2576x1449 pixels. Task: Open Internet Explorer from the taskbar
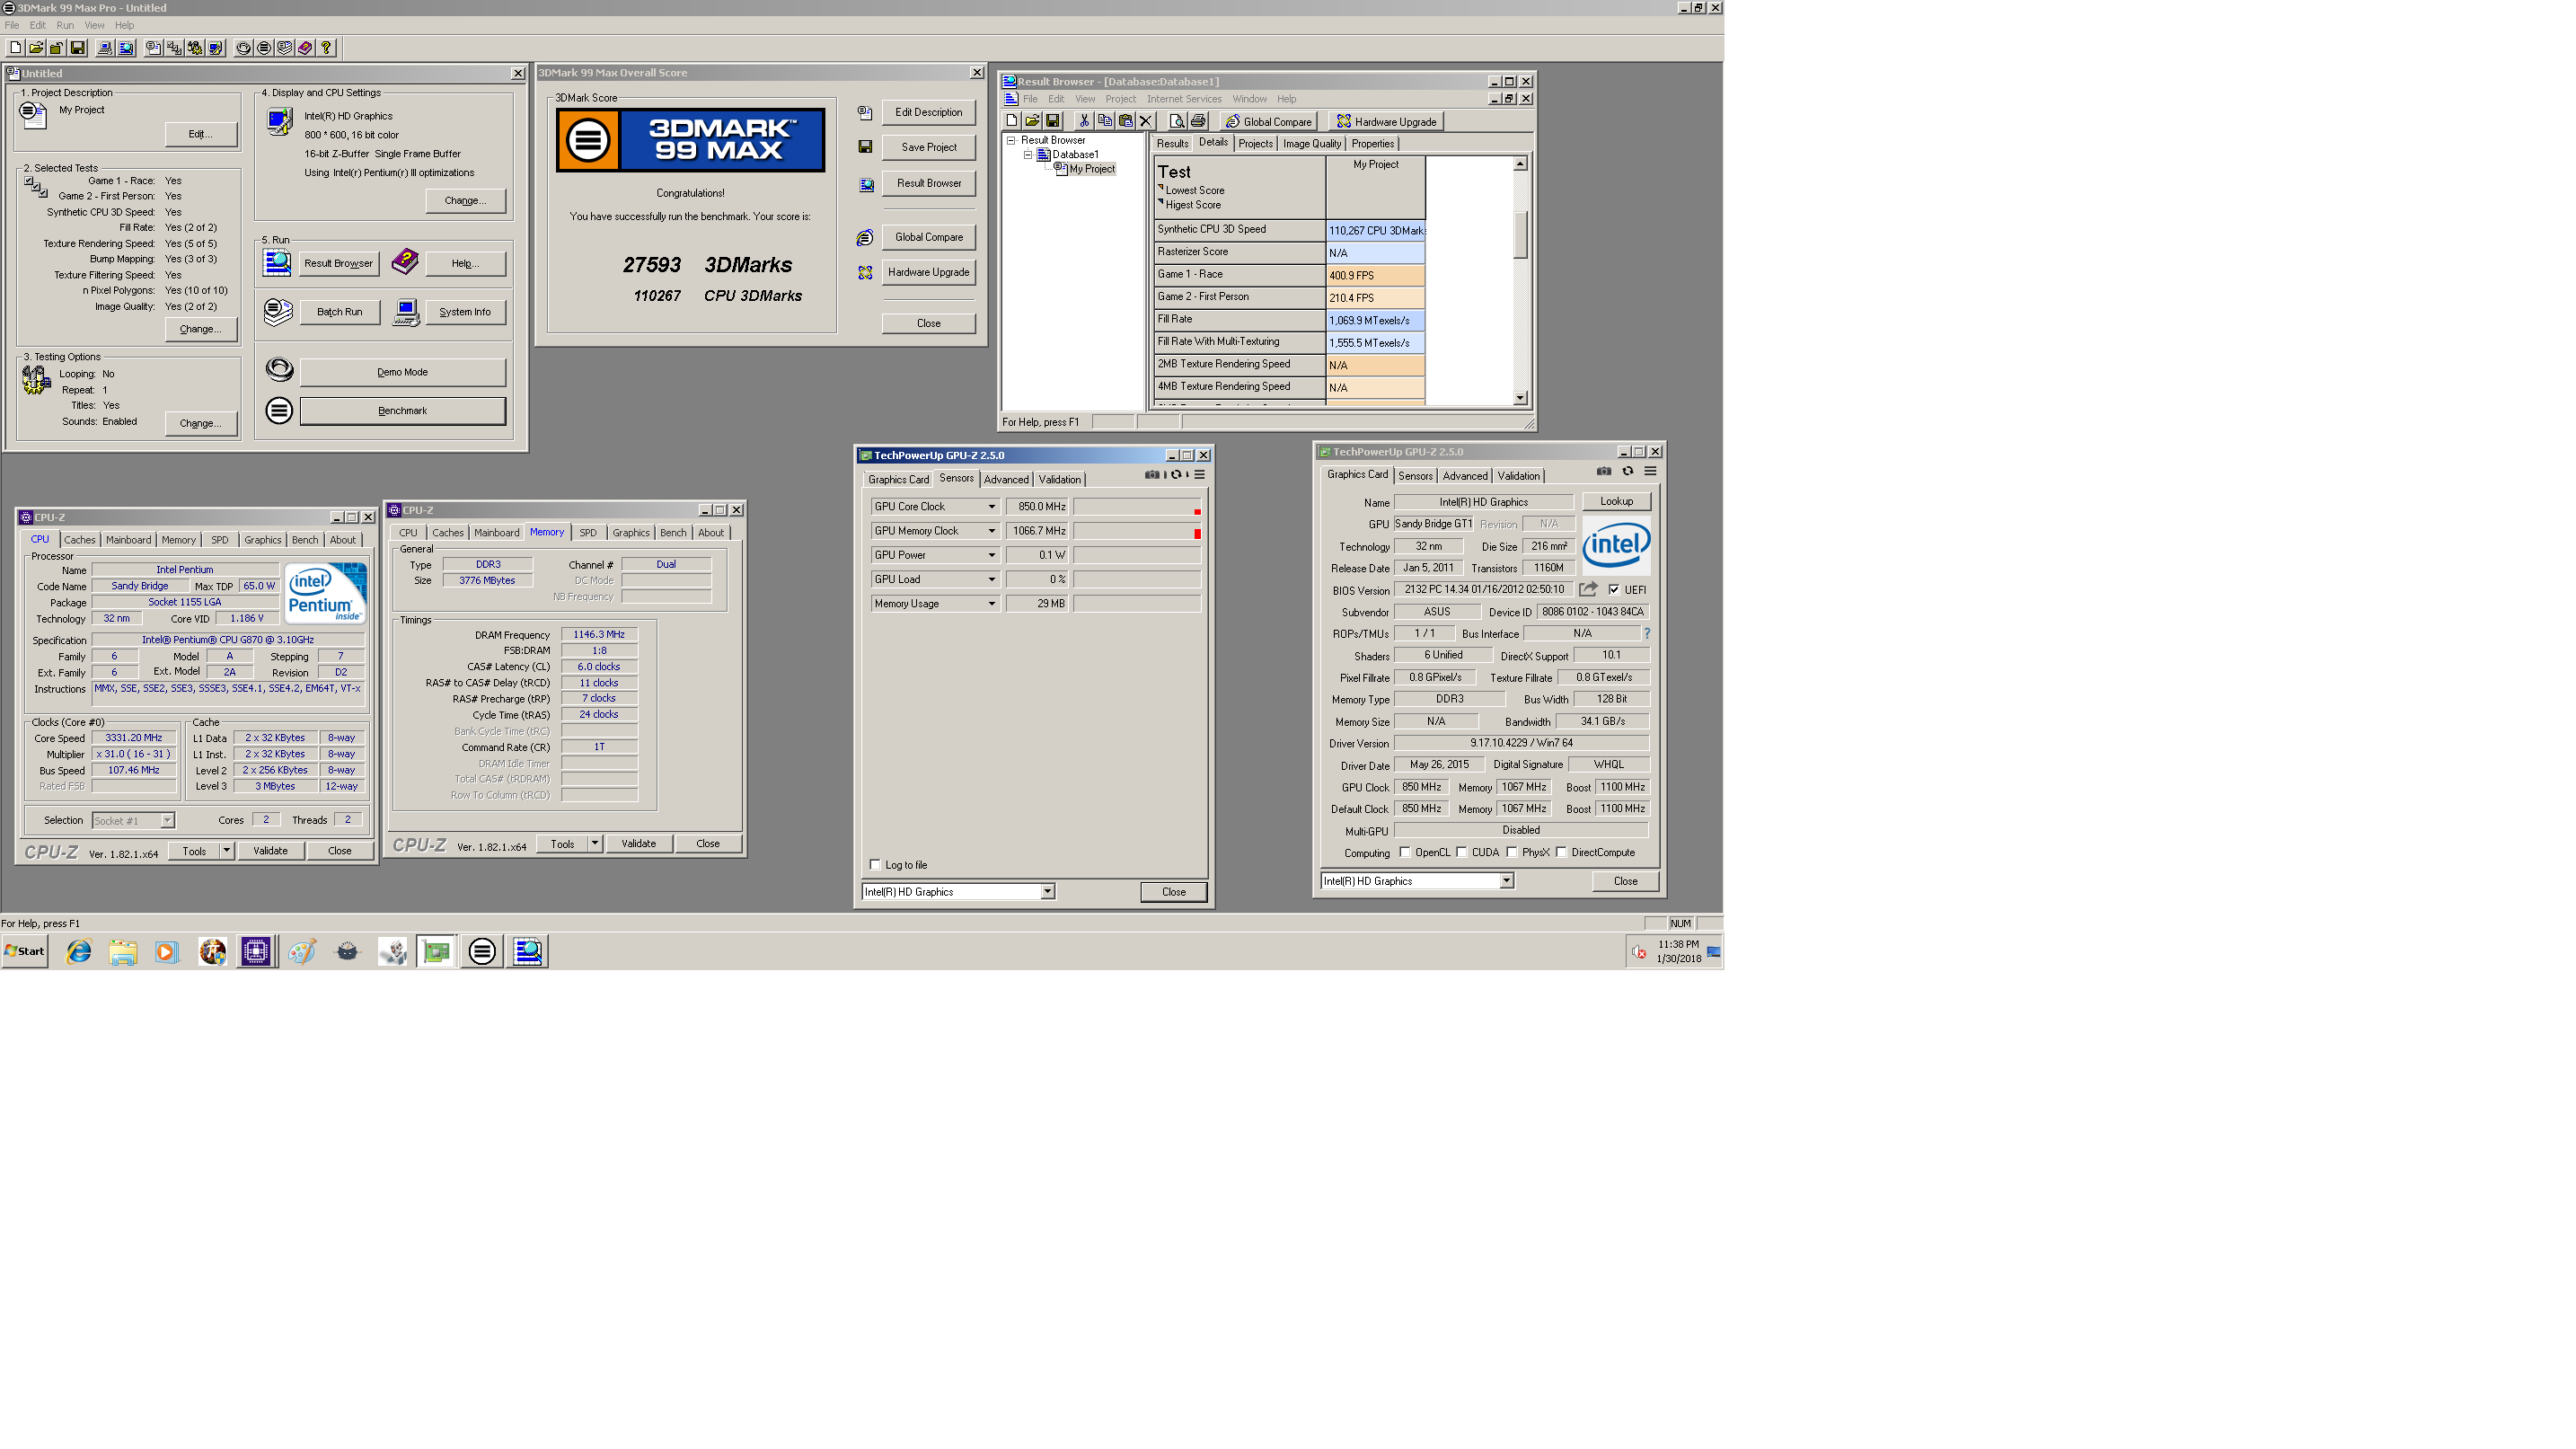[x=79, y=951]
